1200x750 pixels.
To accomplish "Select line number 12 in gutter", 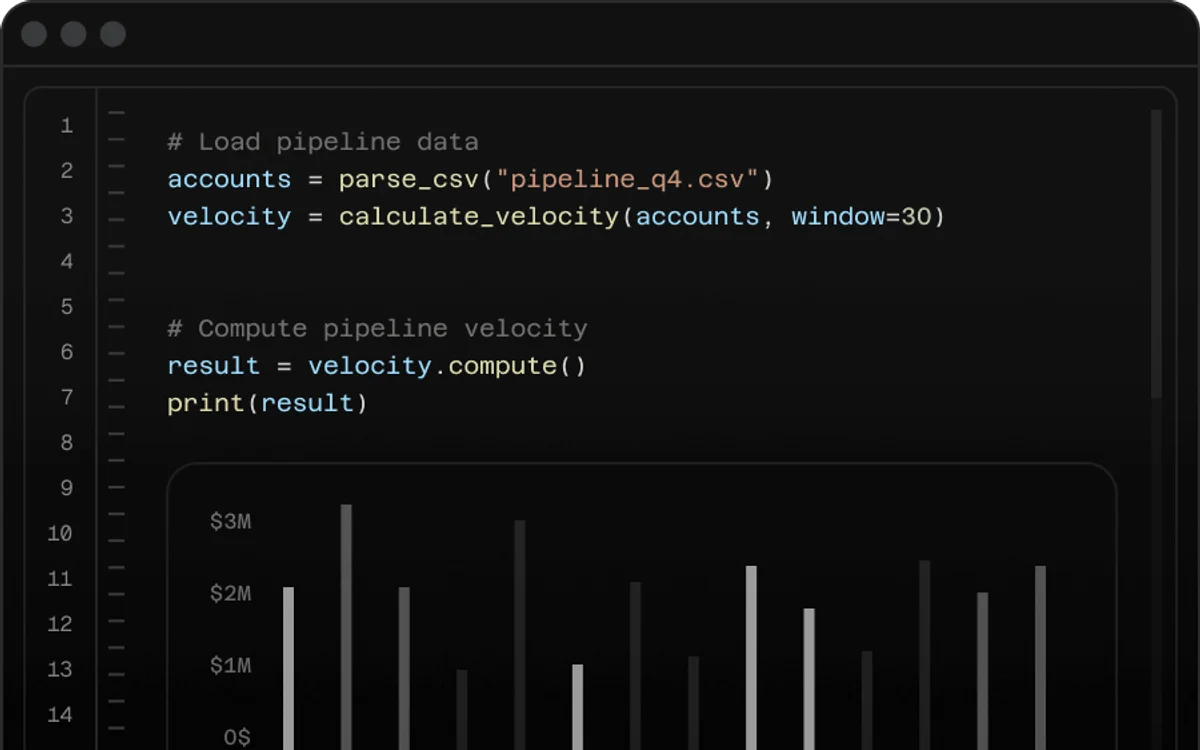I will (x=60, y=624).
